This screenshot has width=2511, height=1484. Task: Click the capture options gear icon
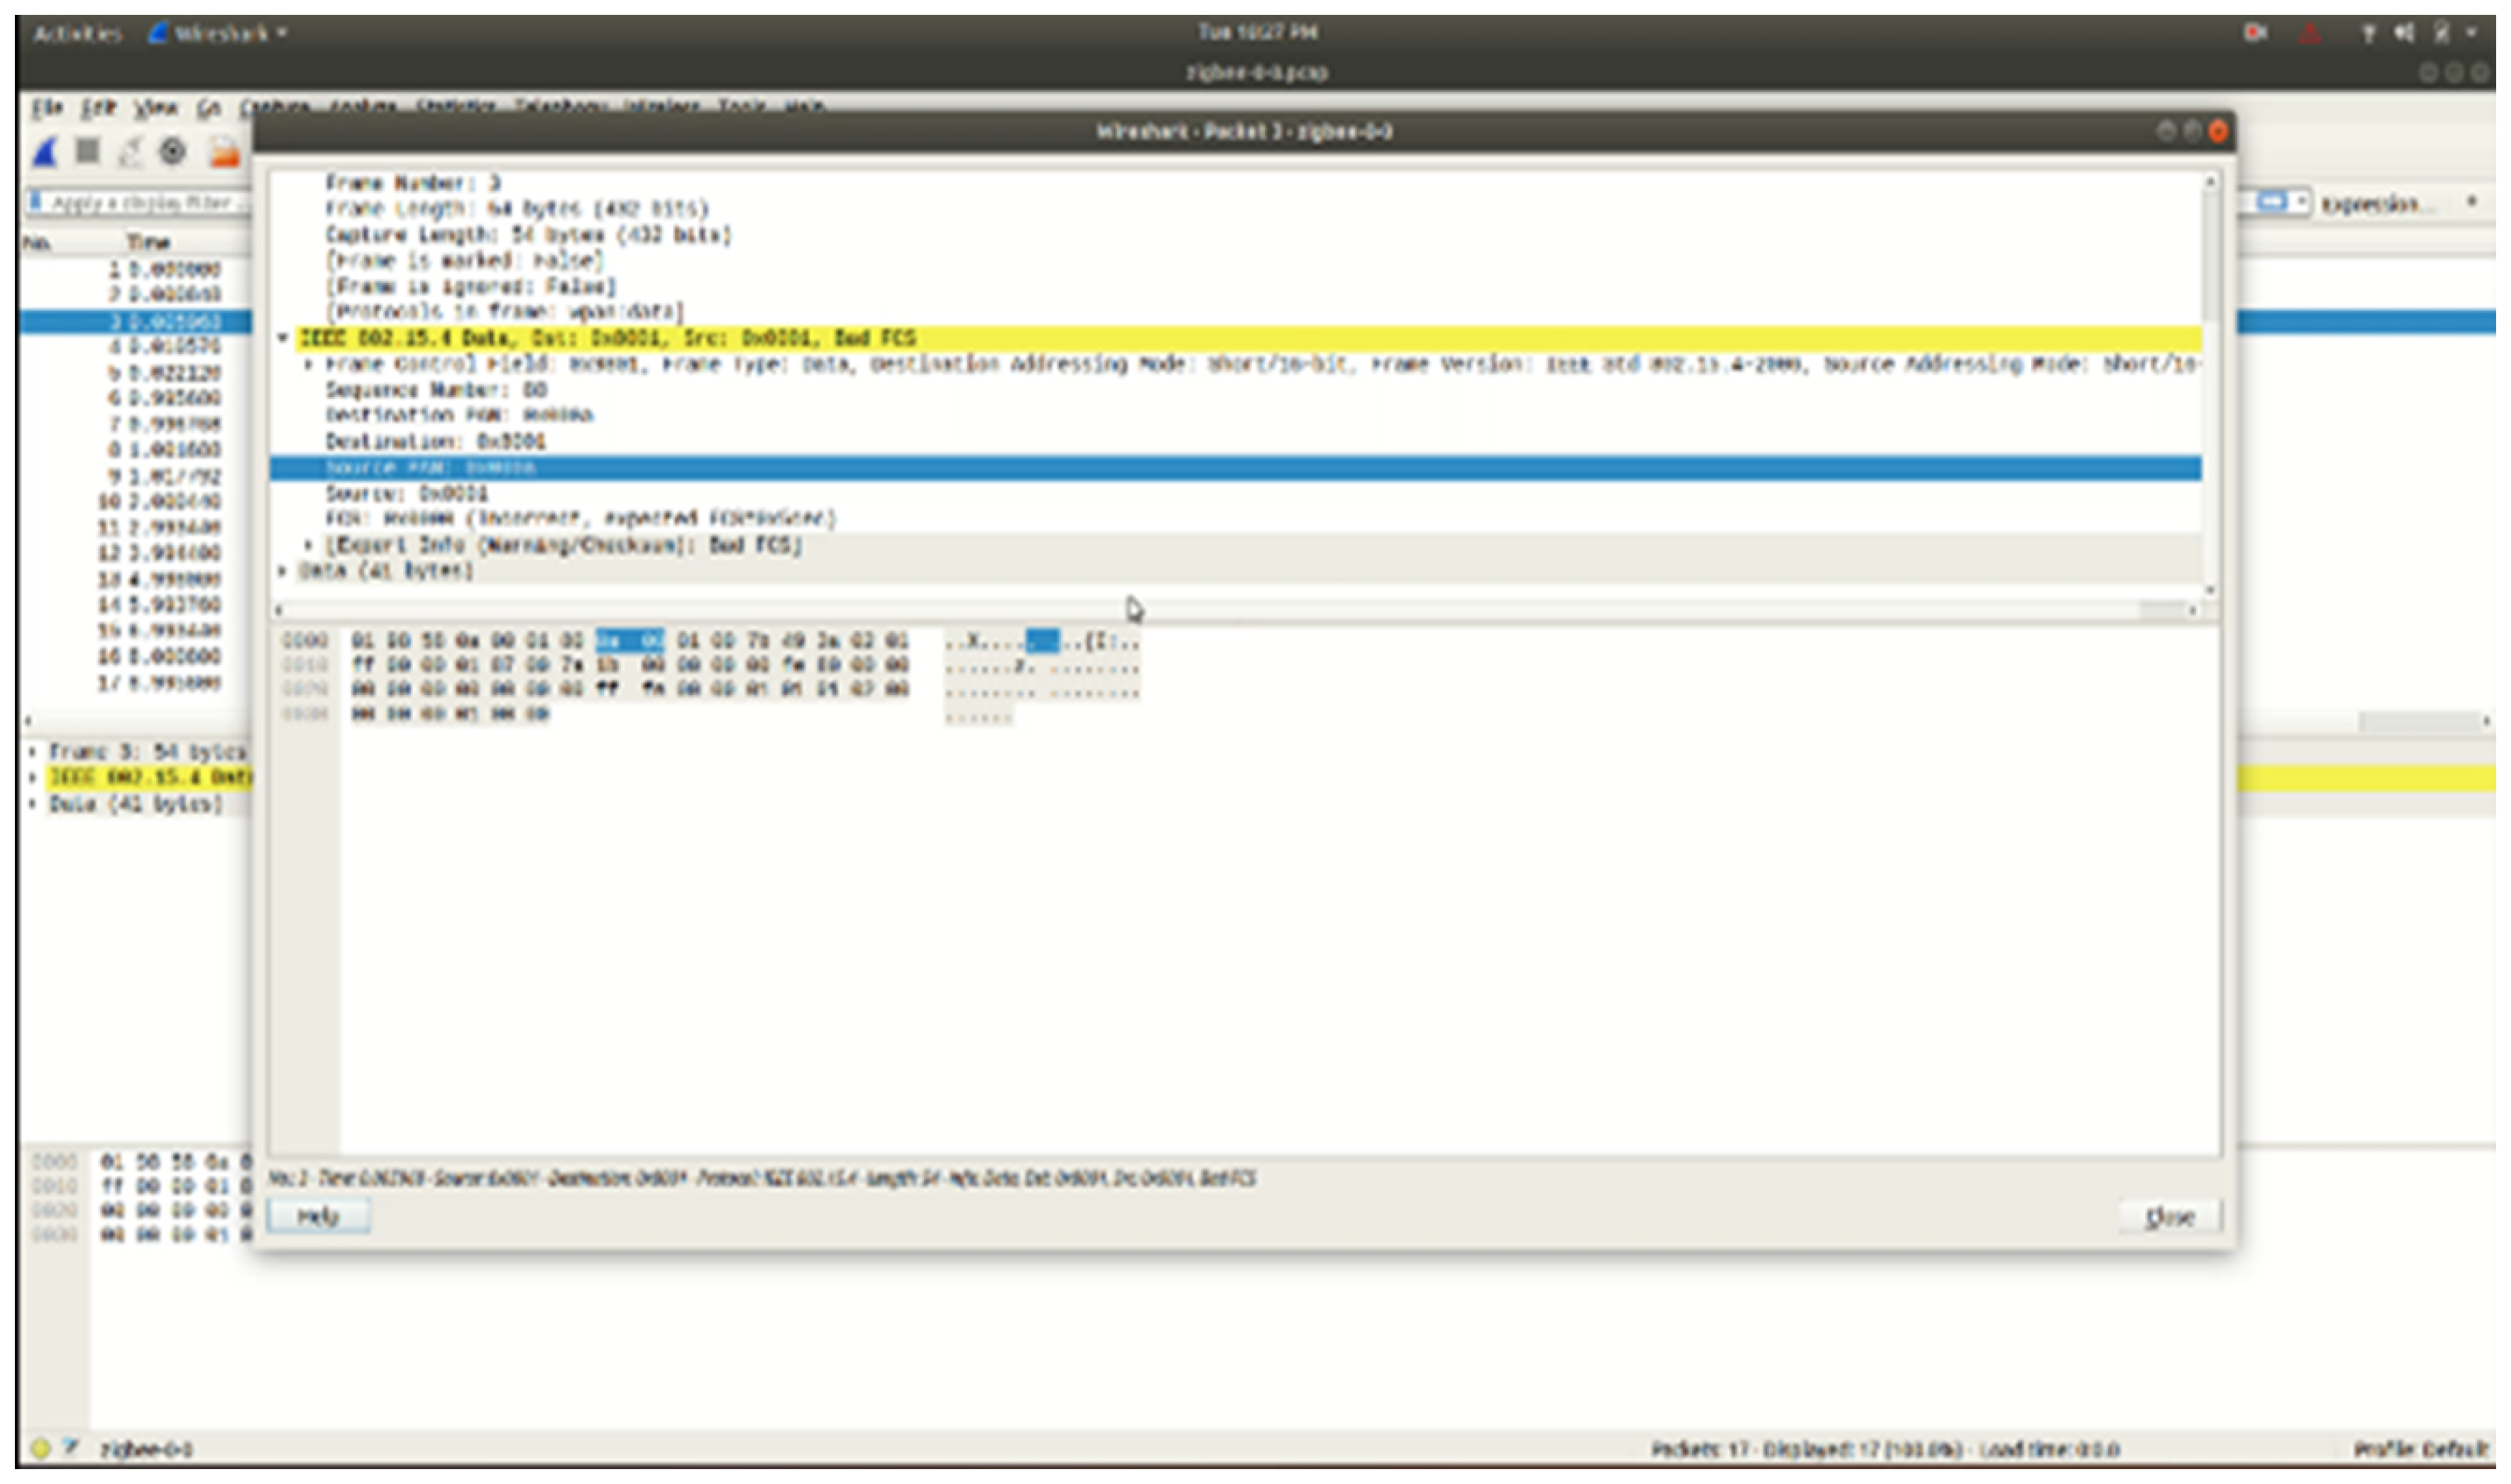click(174, 152)
